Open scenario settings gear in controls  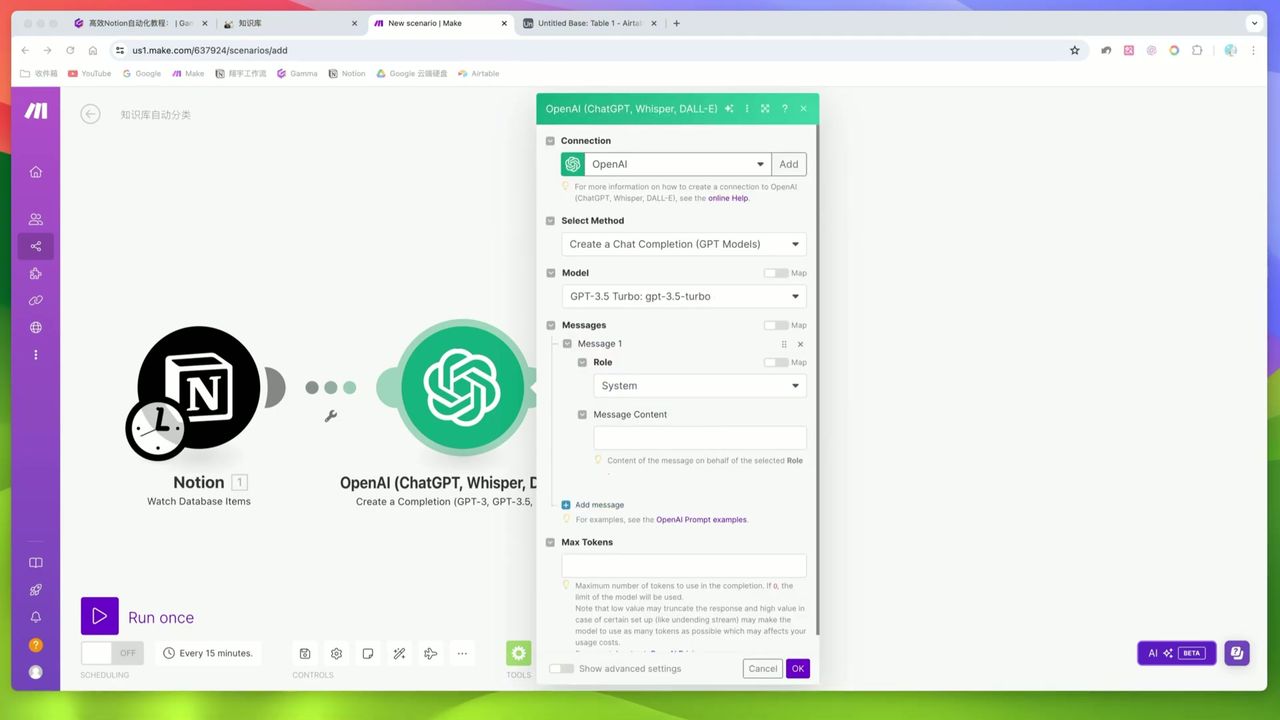coord(336,653)
